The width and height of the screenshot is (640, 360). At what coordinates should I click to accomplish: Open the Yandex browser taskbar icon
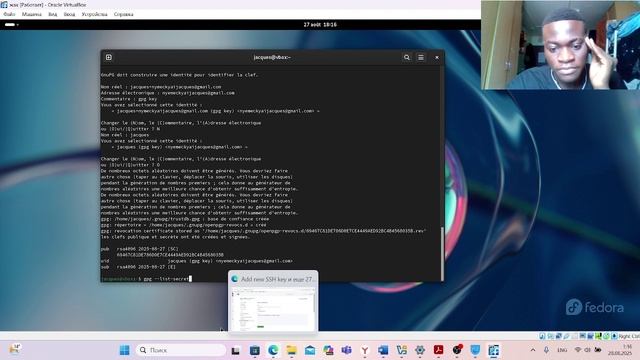pyautogui.click(x=365, y=350)
